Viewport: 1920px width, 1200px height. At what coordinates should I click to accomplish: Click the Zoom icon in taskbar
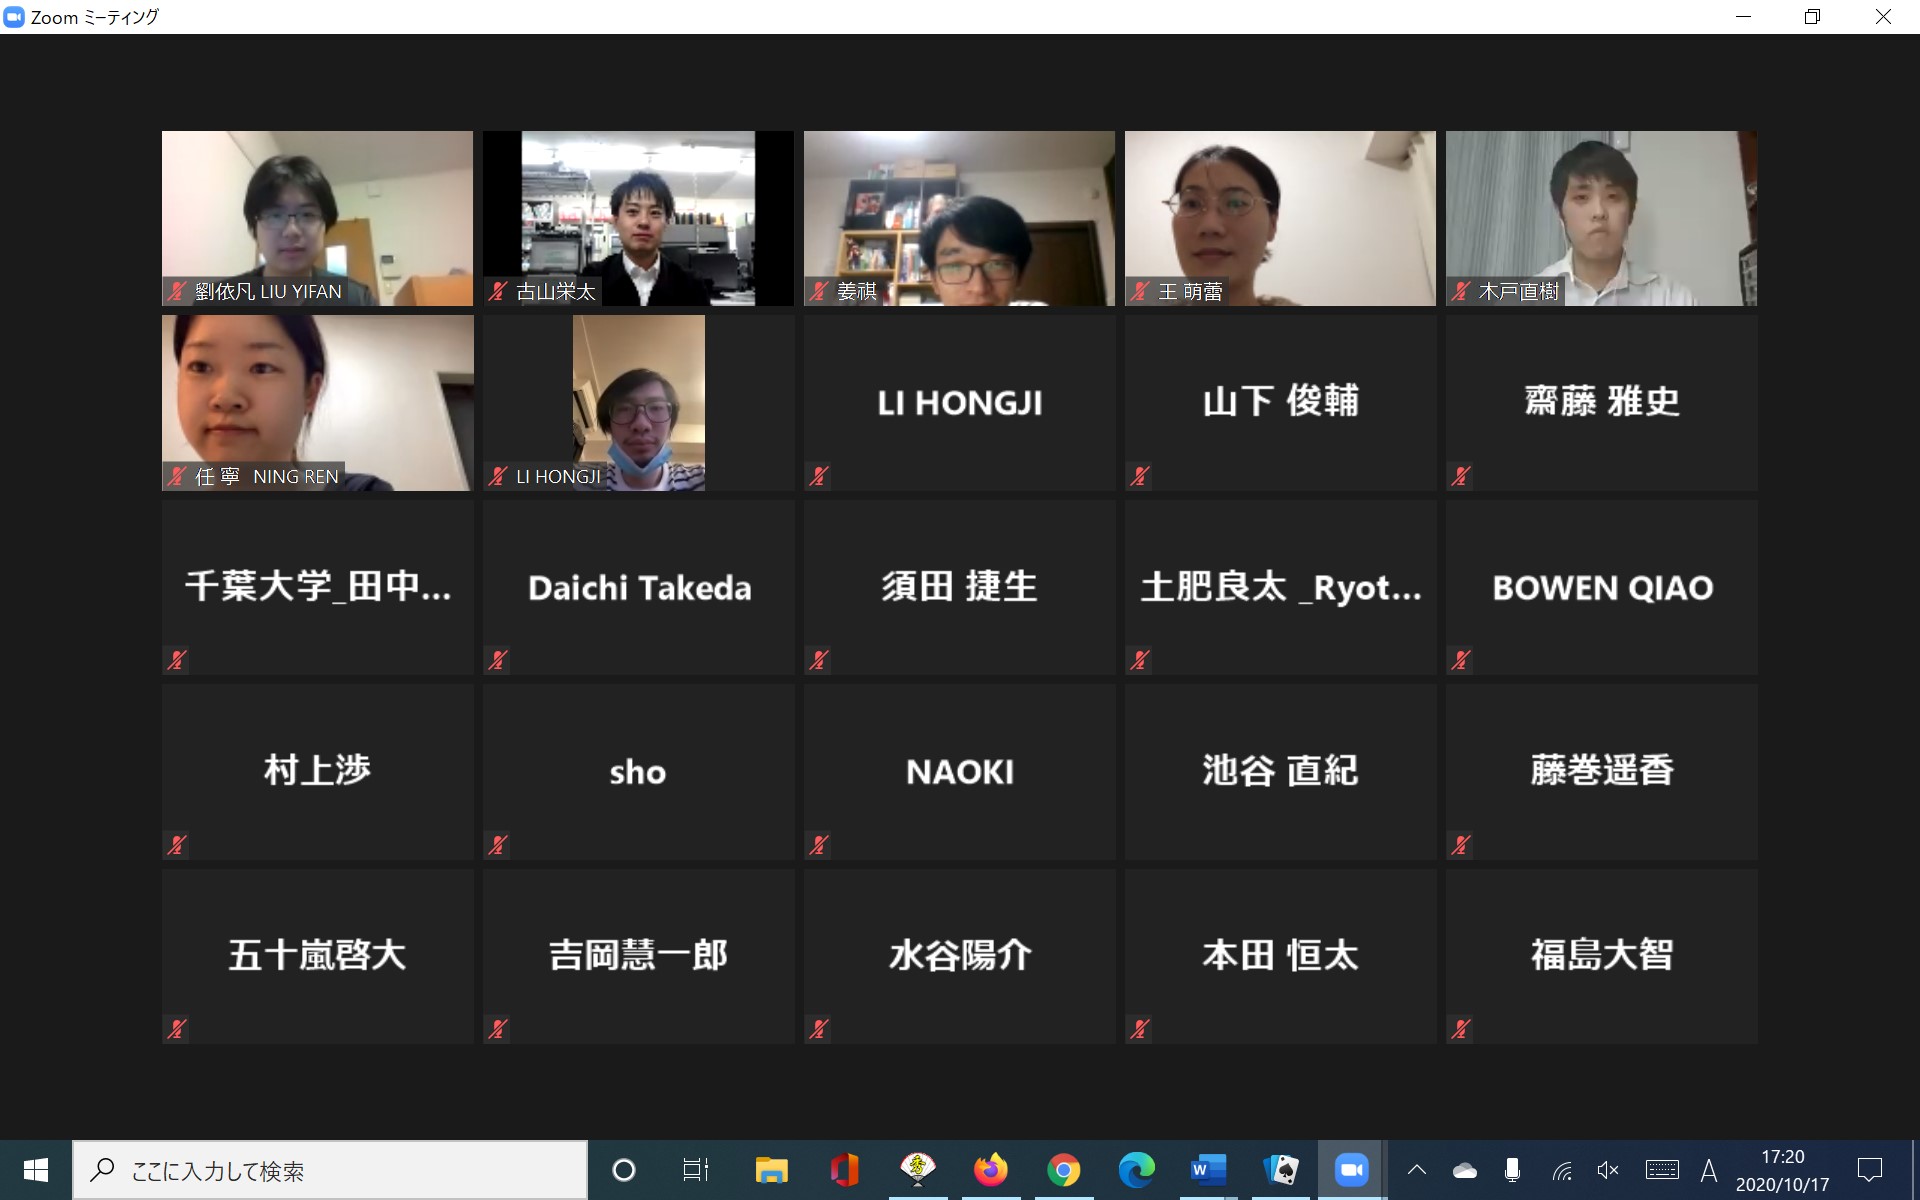click(x=1352, y=1170)
